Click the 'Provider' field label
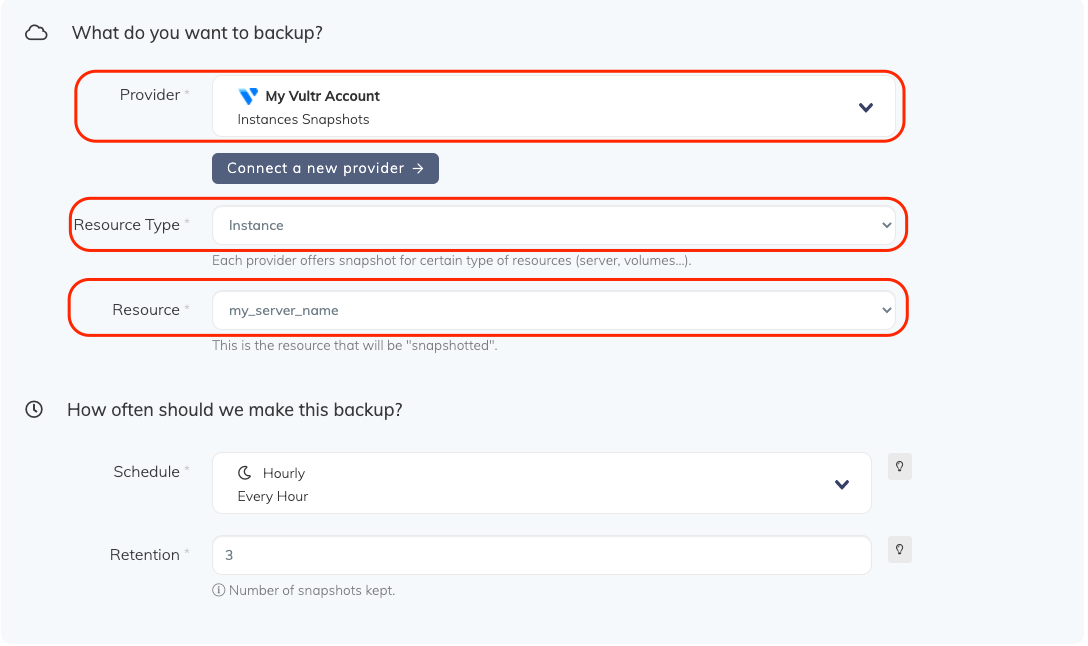 [150, 95]
